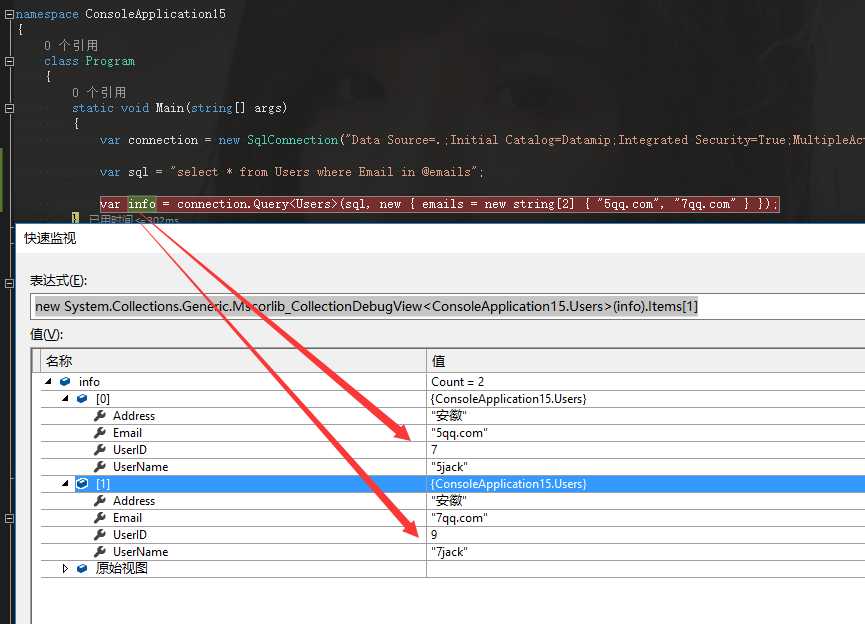865x624 pixels.
Task: Click the wrench icon next to the Email row under [0]
Action: [100, 433]
